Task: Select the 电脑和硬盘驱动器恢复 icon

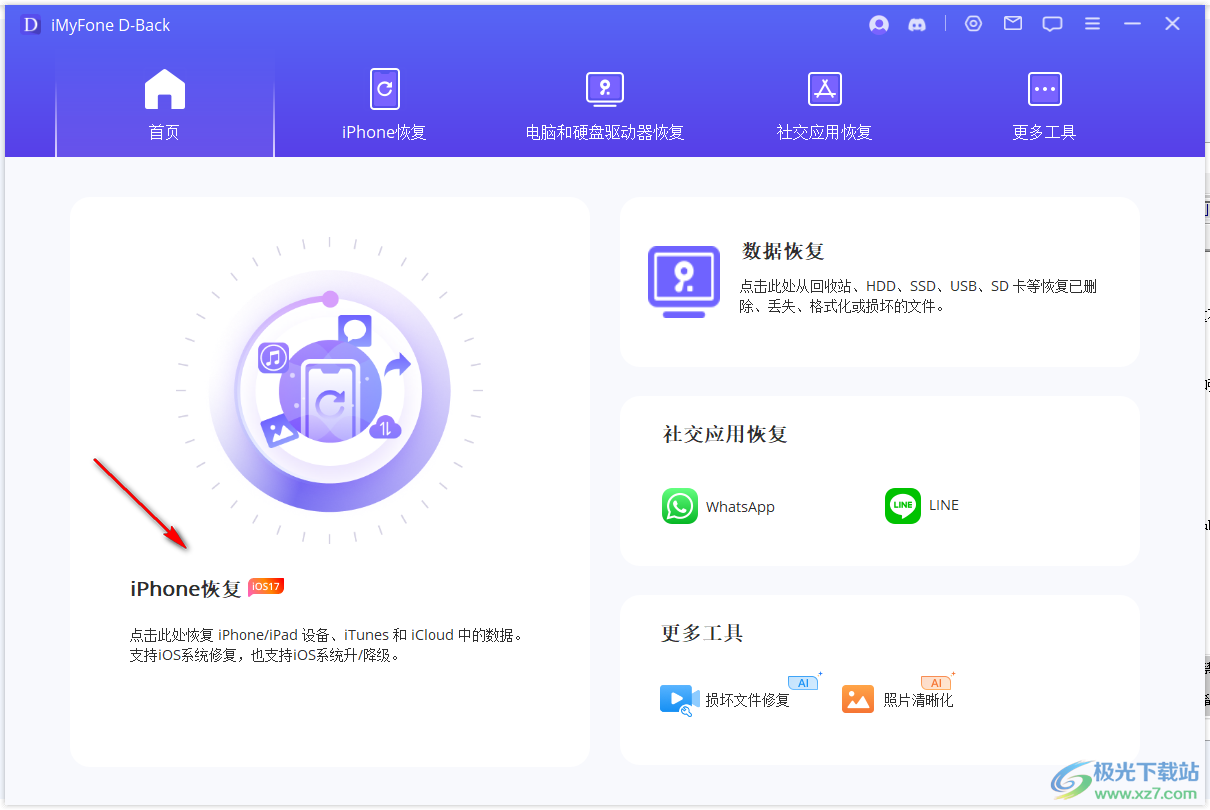Action: coord(604,89)
